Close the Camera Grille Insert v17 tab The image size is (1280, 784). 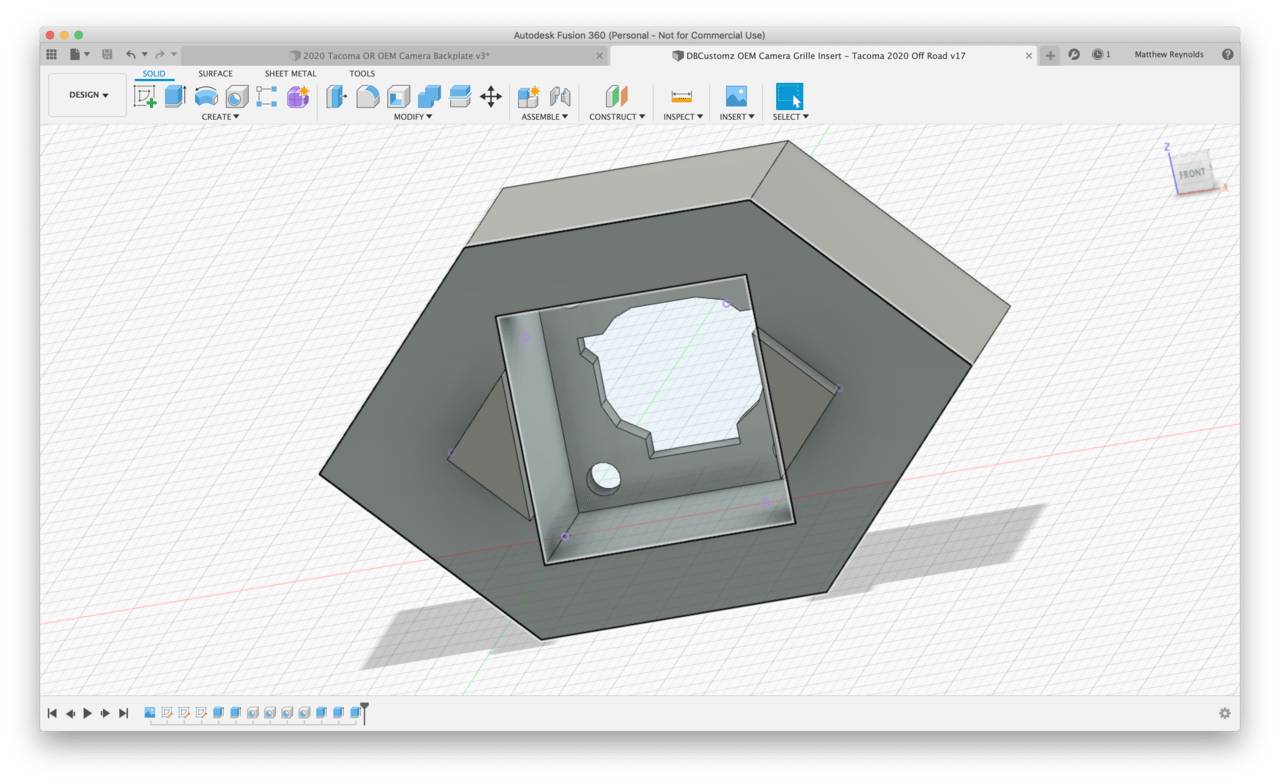(x=1029, y=56)
